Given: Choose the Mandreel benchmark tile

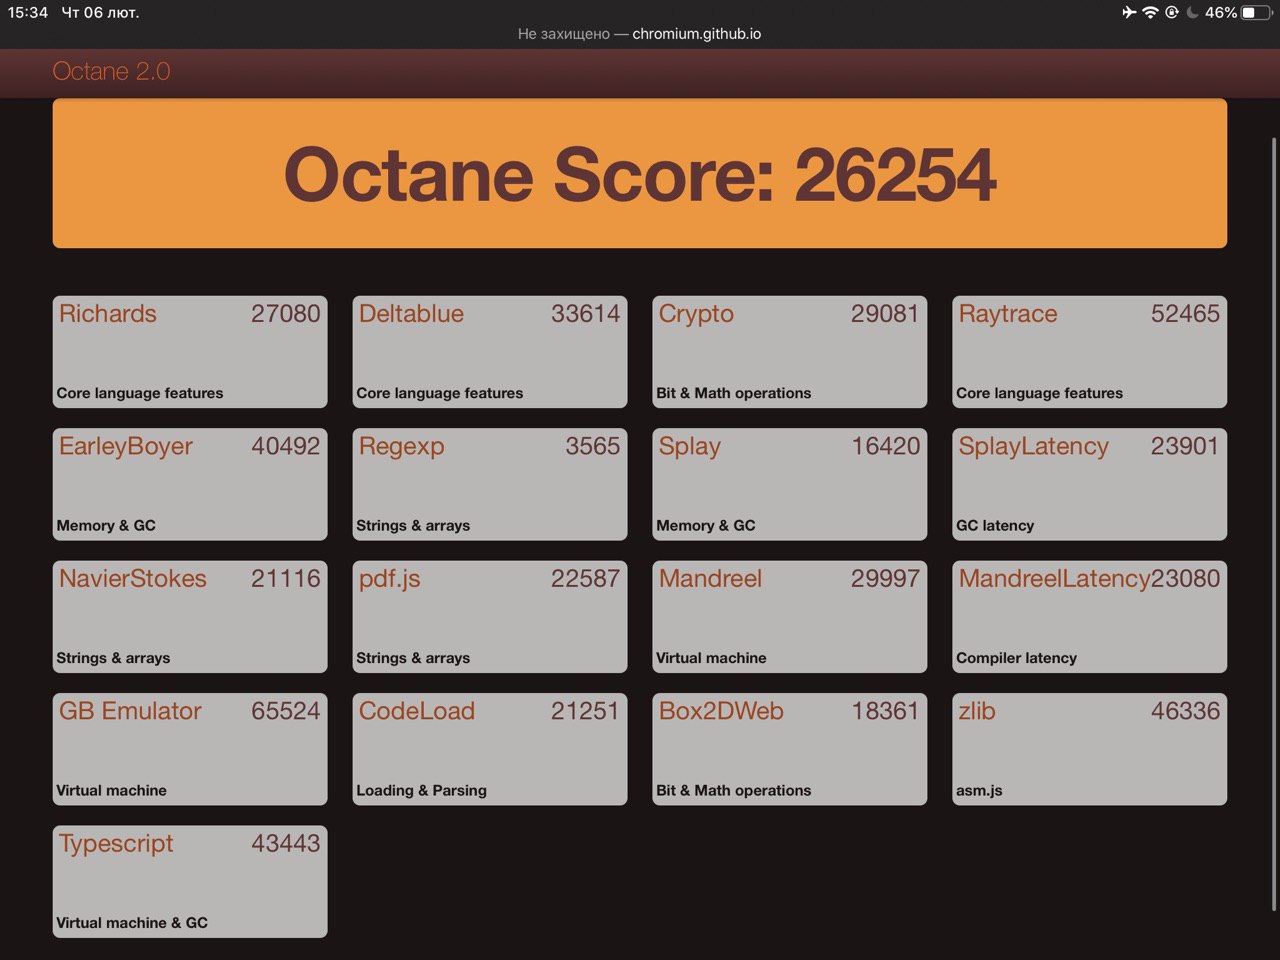Looking at the screenshot, I should point(790,616).
